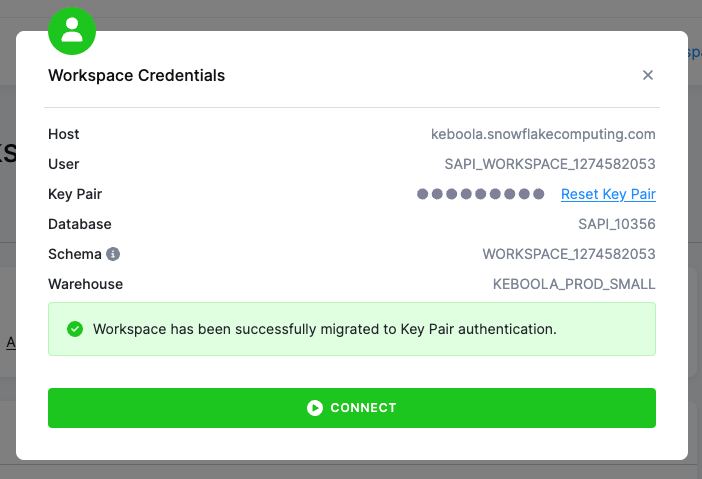
Task: Click the Database field label
Action: tap(80, 224)
